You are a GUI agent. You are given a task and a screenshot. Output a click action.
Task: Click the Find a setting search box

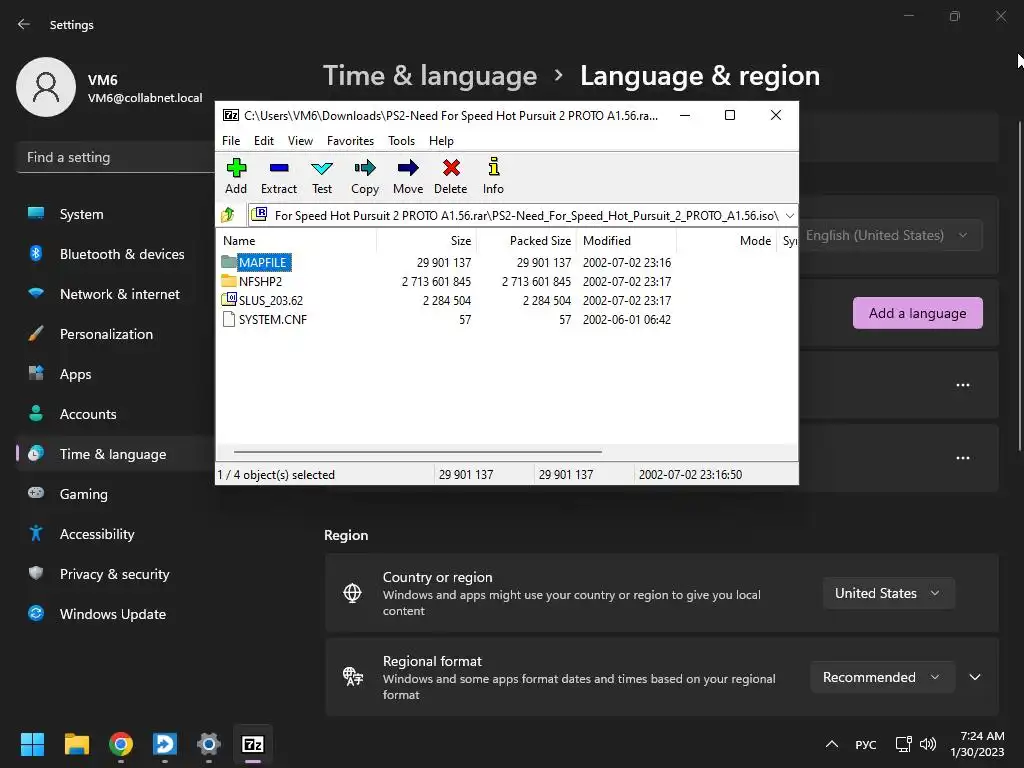[116, 157]
